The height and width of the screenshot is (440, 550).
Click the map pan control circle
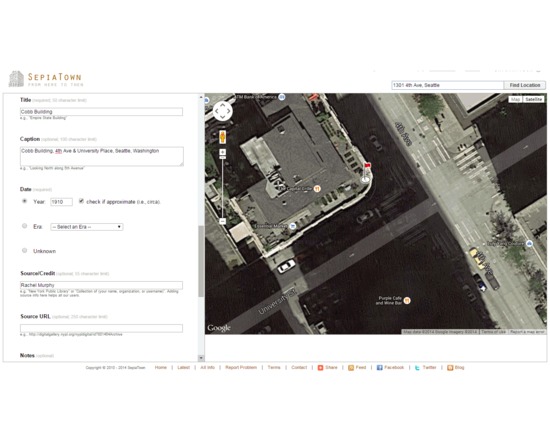pos(222,111)
